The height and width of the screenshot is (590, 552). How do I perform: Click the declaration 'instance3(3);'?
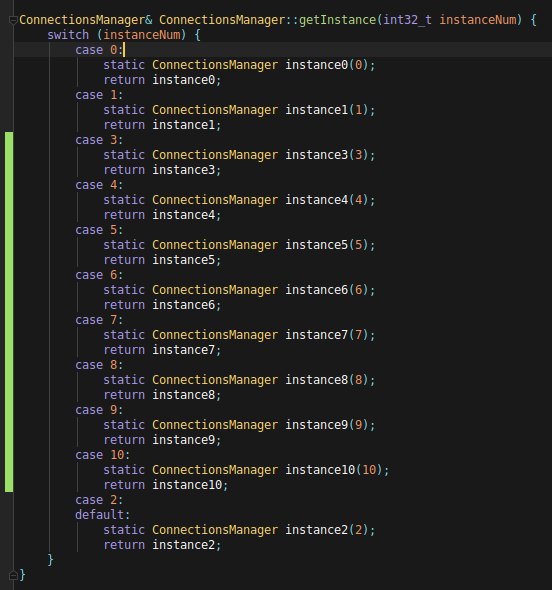330,155
